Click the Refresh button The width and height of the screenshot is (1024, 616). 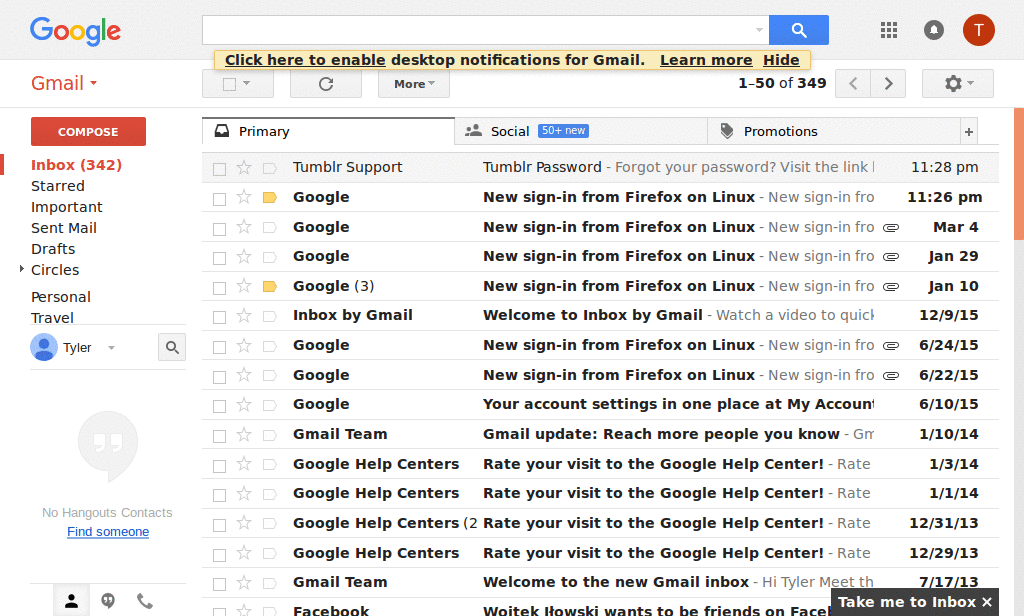(x=326, y=84)
